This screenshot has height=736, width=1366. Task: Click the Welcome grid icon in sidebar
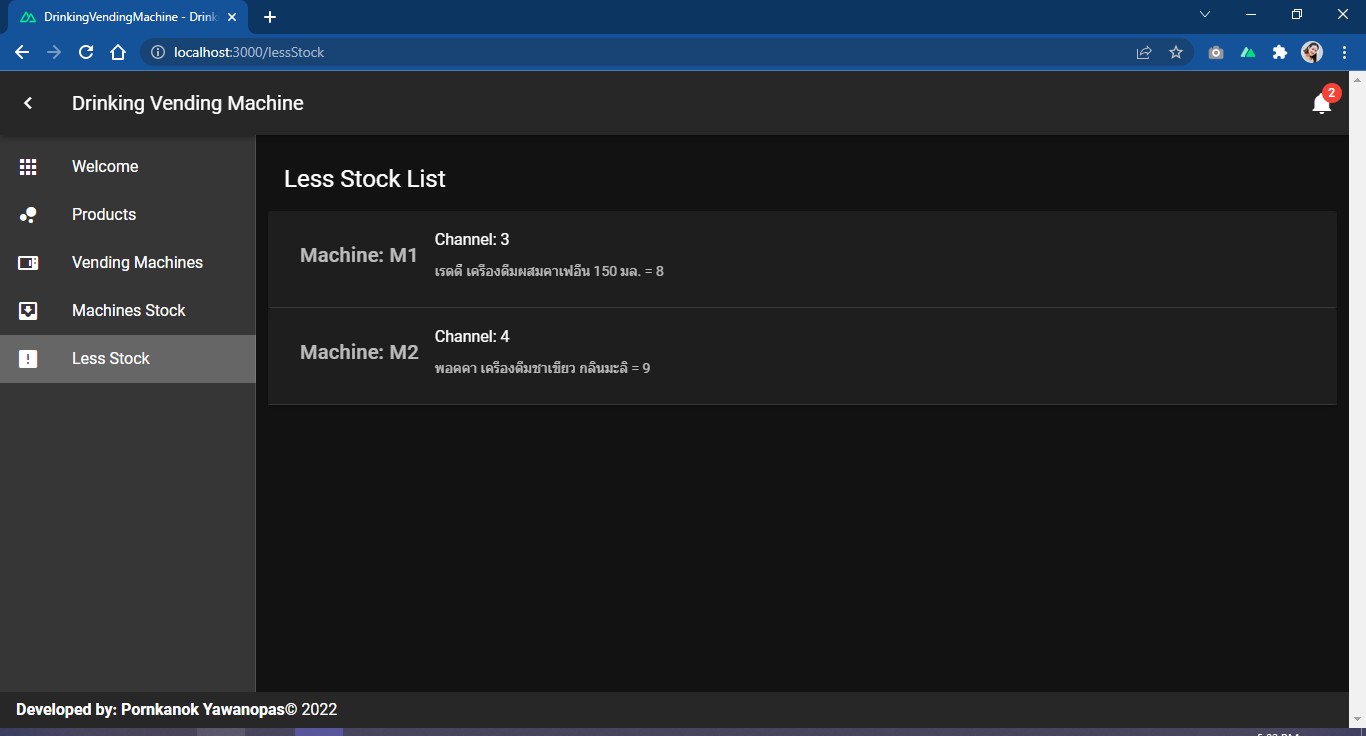[28, 166]
